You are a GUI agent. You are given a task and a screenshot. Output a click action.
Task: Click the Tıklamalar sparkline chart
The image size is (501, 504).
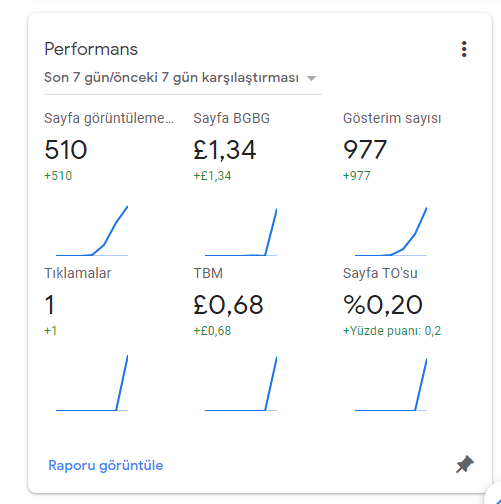pos(92,383)
